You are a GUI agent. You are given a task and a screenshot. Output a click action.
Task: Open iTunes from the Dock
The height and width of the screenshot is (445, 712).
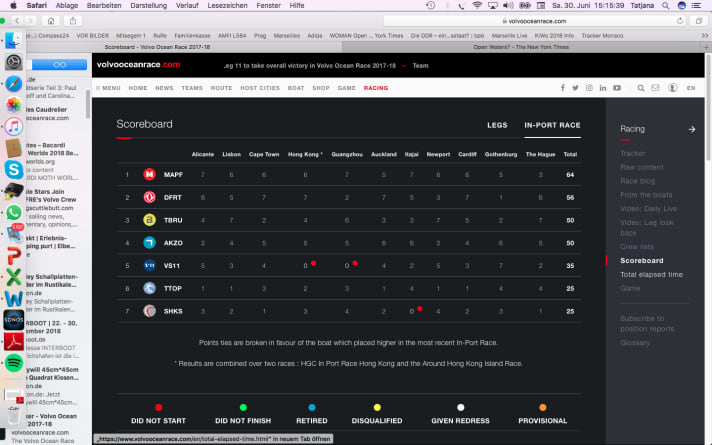[x=14, y=126]
